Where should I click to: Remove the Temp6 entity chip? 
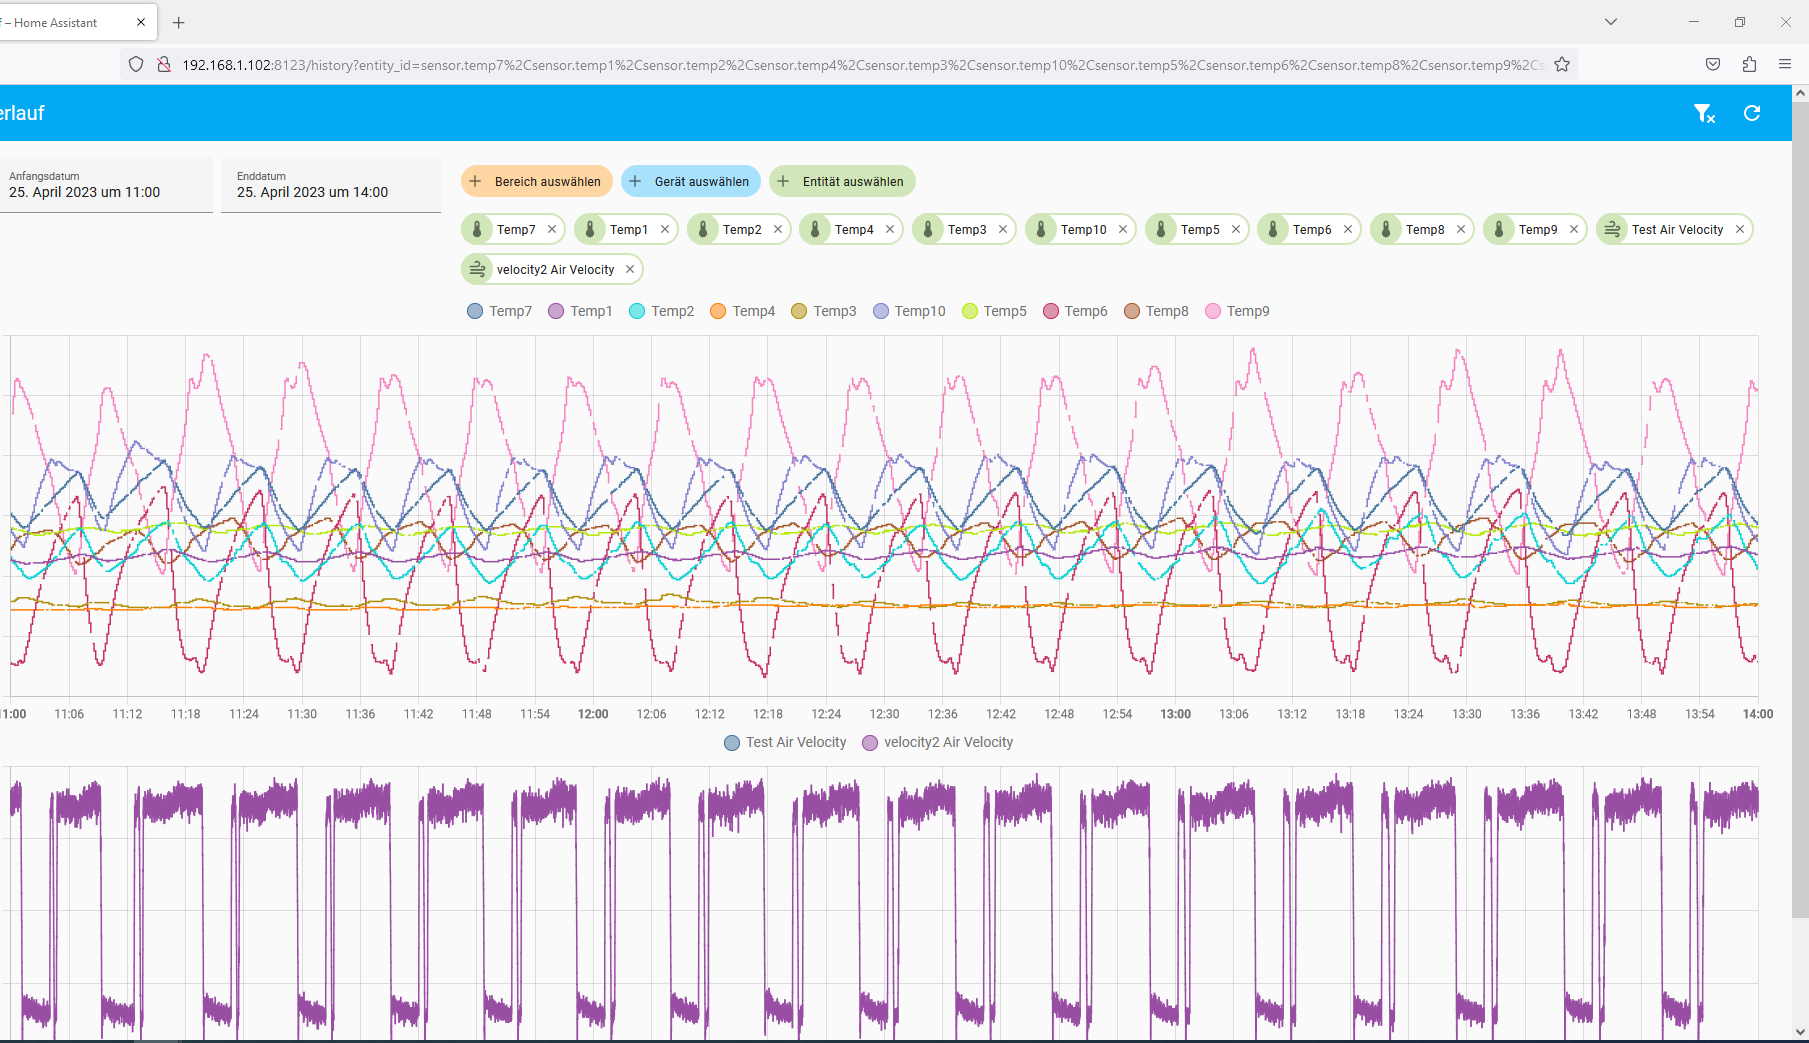click(1348, 229)
